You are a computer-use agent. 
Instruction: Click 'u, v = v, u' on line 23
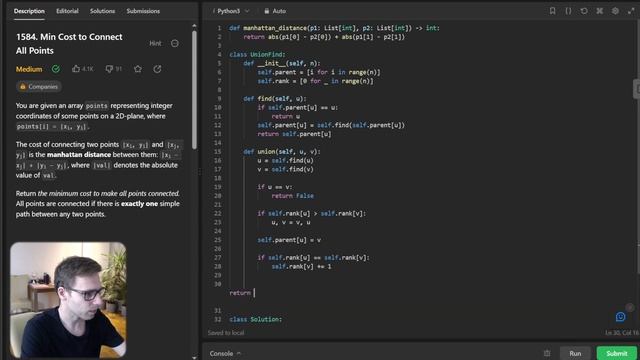coord(291,222)
